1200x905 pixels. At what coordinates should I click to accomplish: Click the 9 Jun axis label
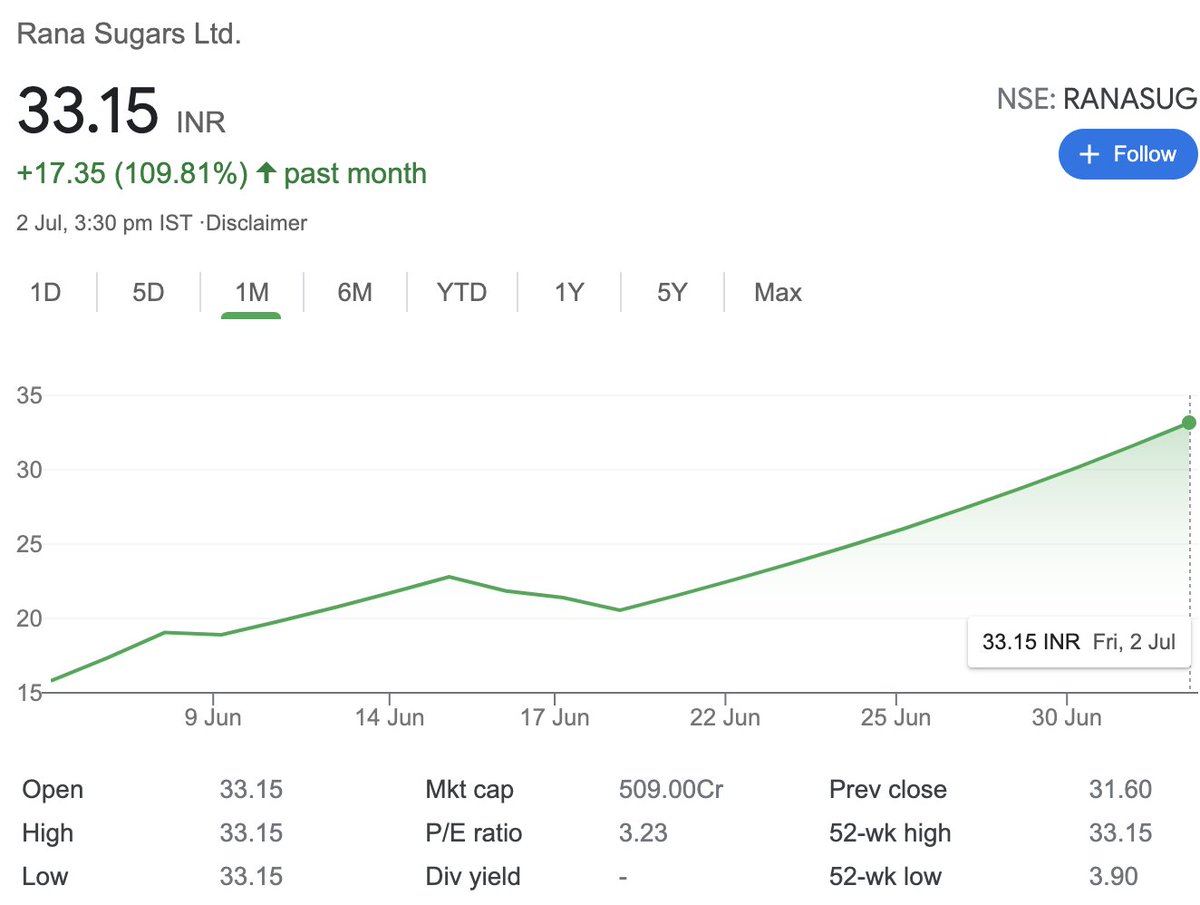point(213,718)
